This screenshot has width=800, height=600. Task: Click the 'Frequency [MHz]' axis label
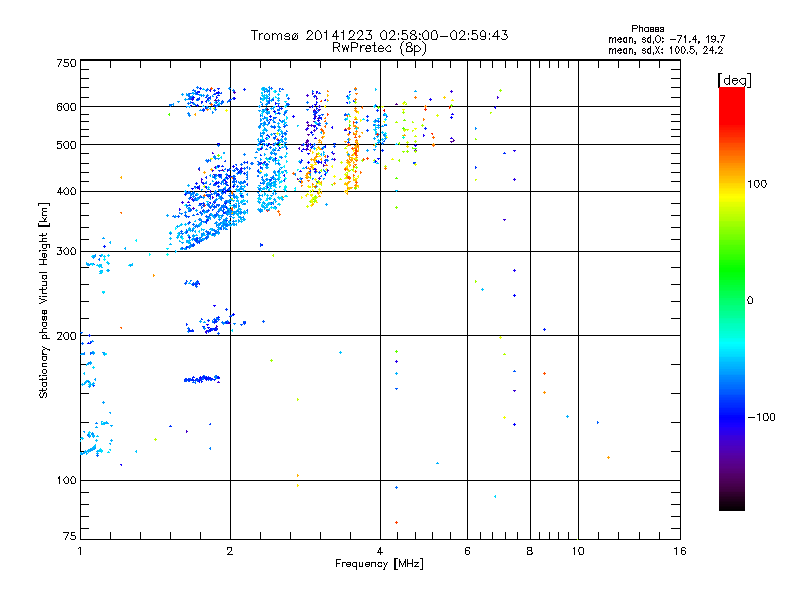click(379, 564)
